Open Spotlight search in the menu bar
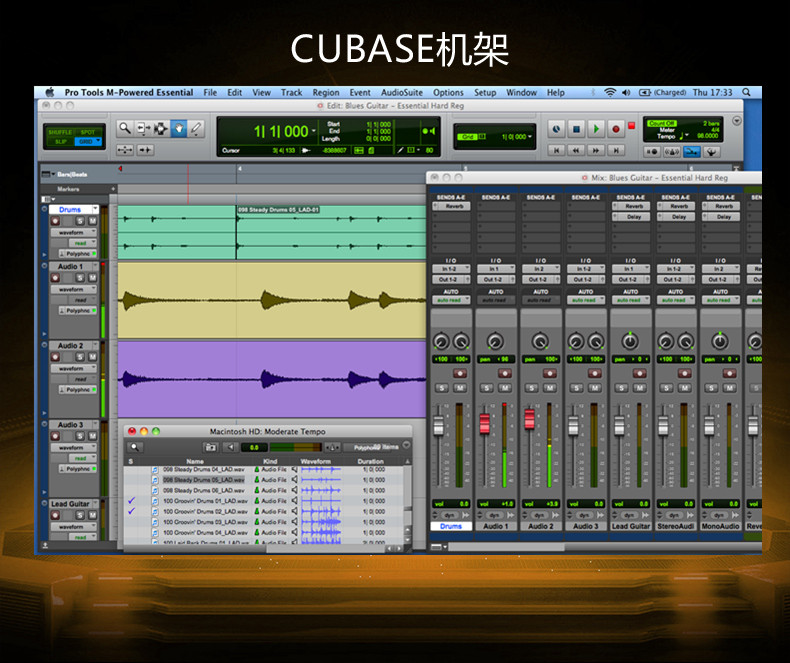Screen dimensions: 790x663 click(x=746, y=92)
